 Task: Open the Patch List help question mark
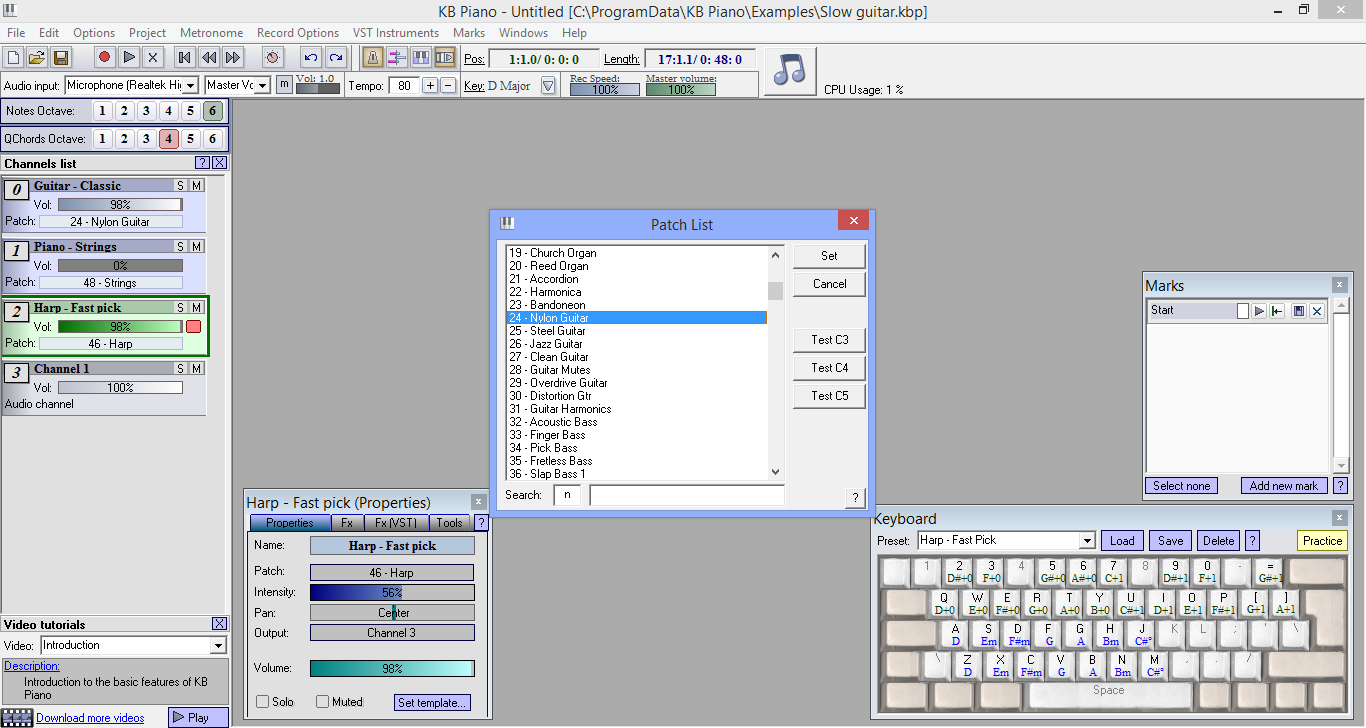(854, 498)
